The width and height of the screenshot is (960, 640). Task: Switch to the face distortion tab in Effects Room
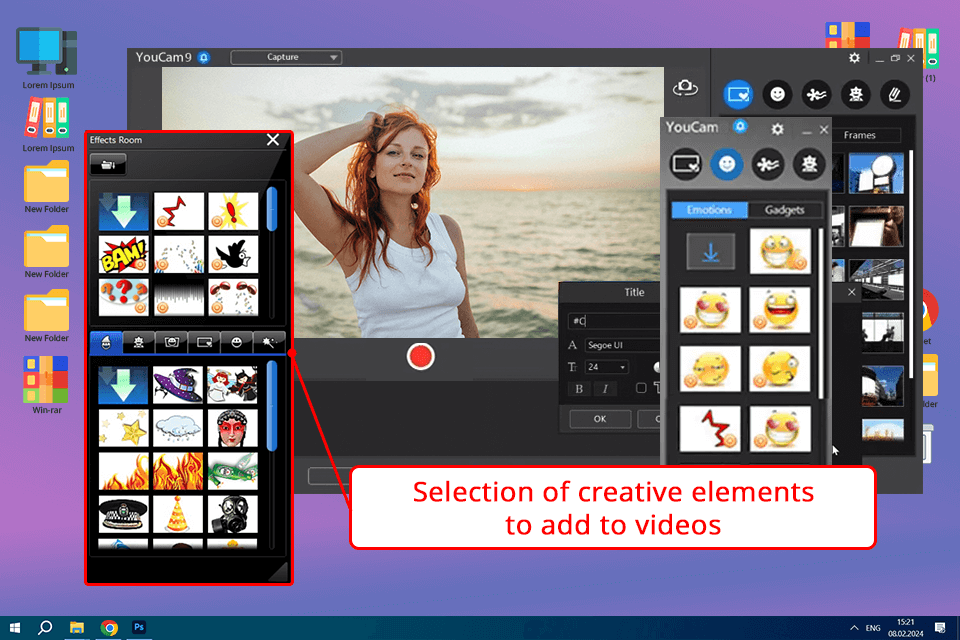[171, 342]
